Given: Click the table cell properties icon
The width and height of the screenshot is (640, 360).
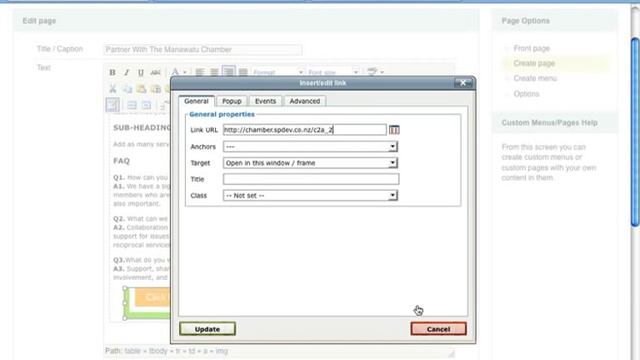Looking at the screenshot, I should pyautogui.click(x=146, y=105).
